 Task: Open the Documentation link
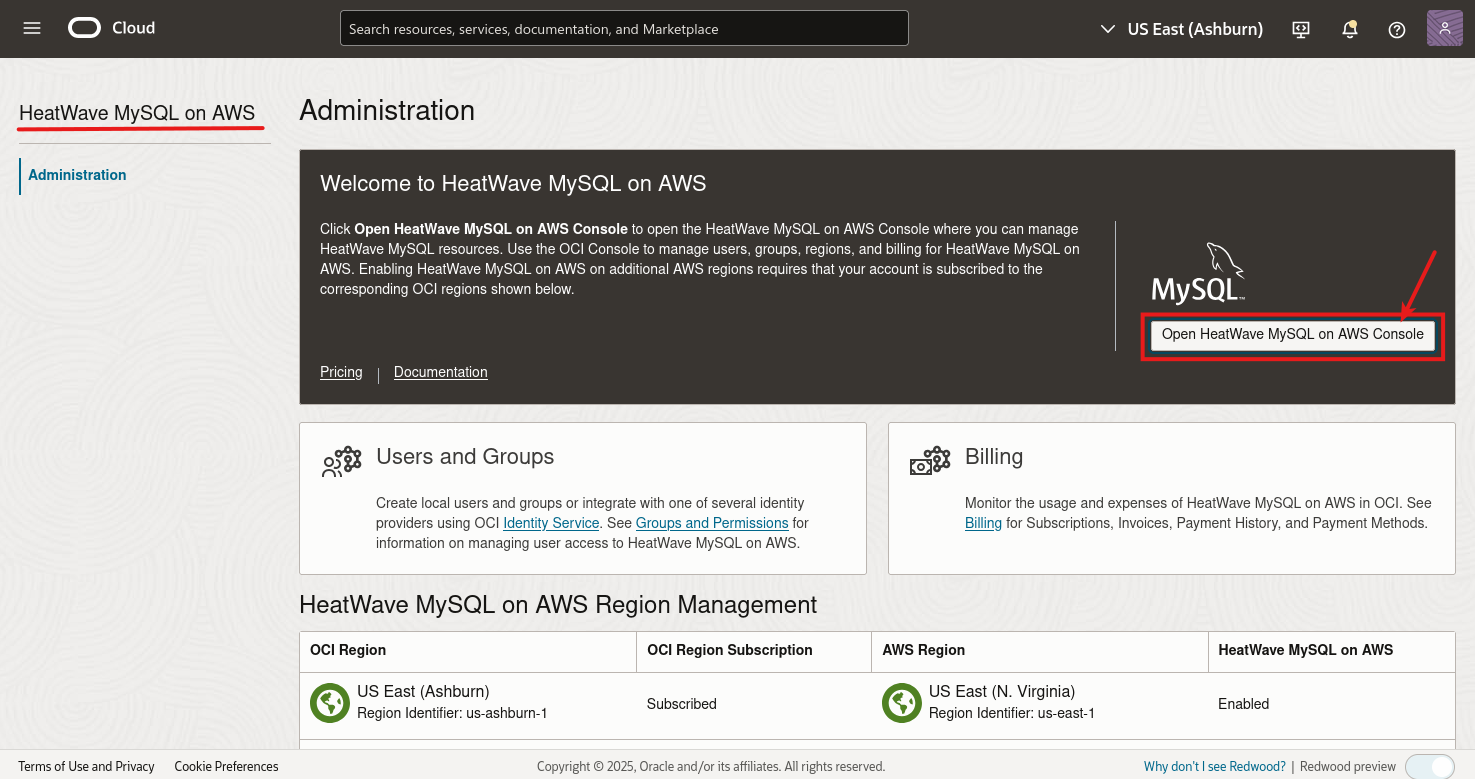tap(440, 372)
